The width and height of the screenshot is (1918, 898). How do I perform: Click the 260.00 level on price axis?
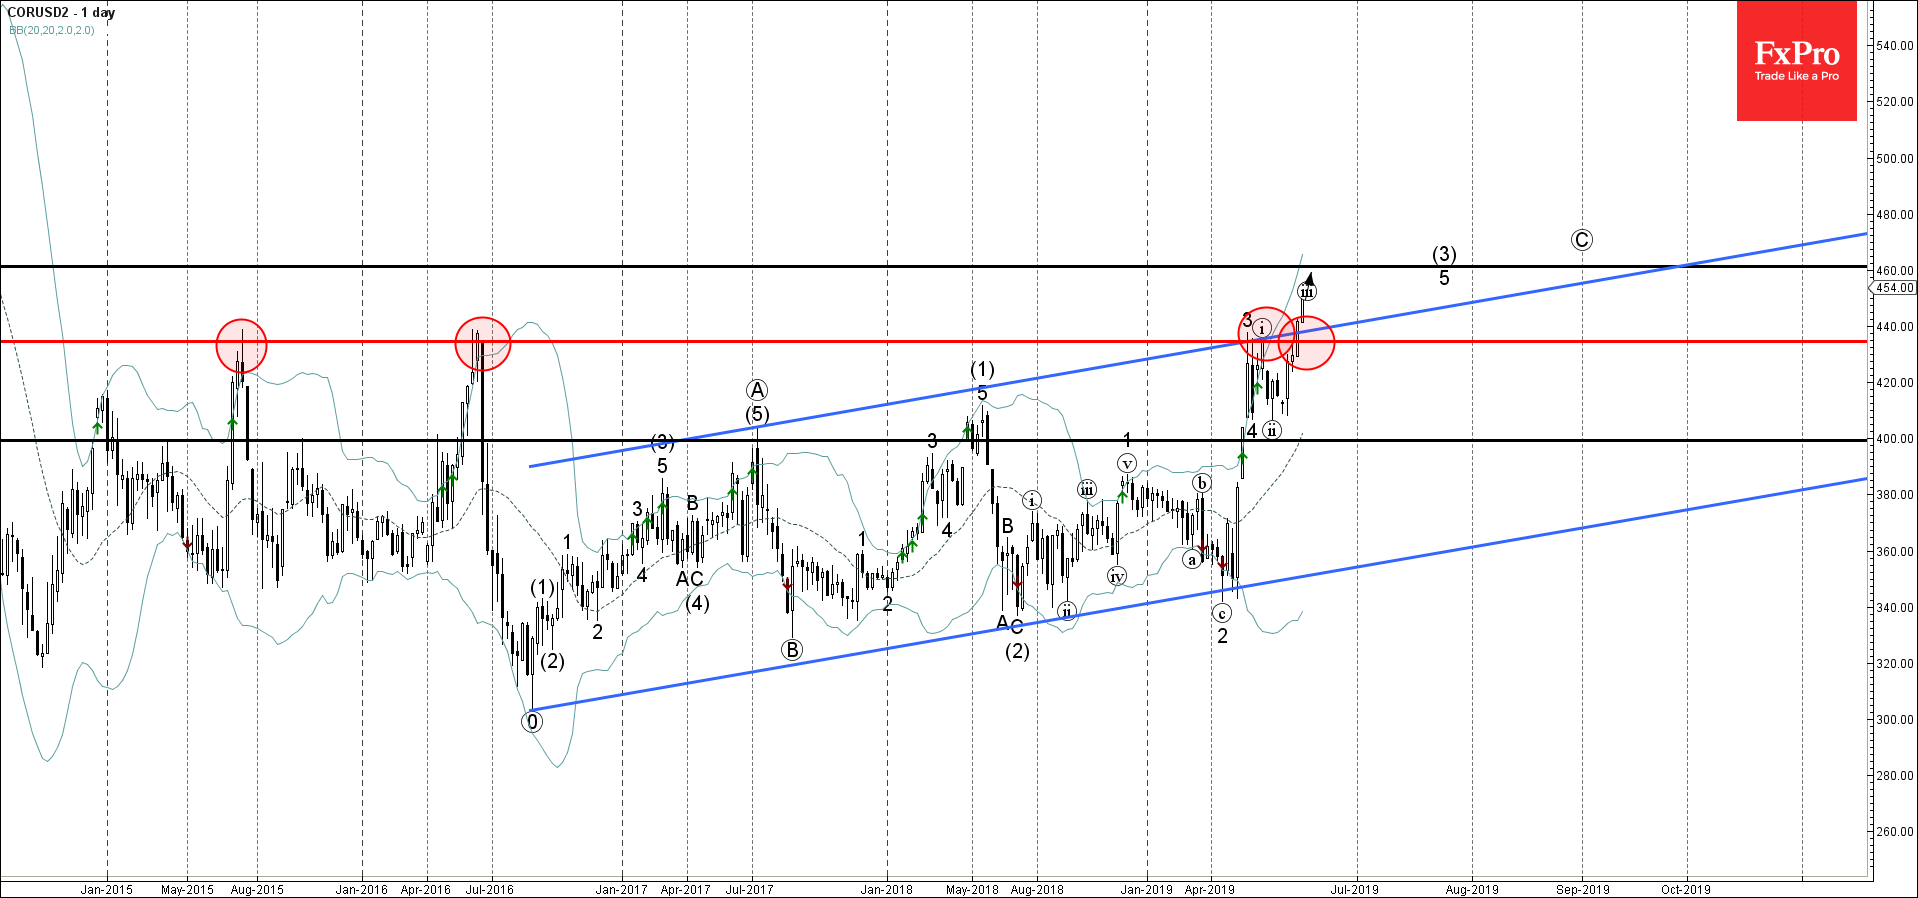coord(1895,832)
